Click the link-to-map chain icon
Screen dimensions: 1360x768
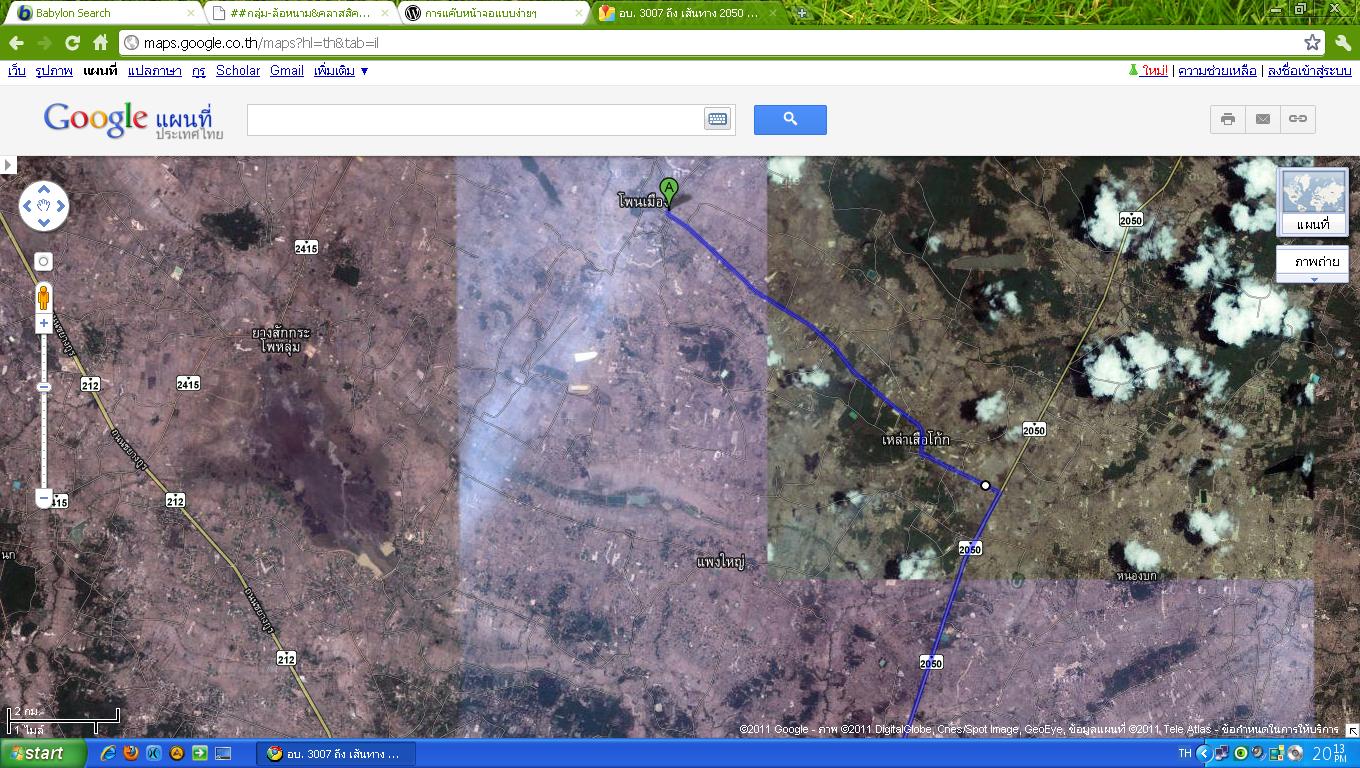[x=1297, y=119]
